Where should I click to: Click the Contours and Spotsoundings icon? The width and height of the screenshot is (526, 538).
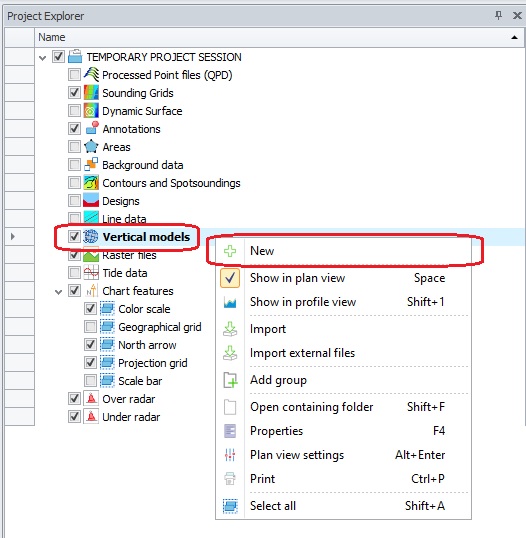pos(91,183)
